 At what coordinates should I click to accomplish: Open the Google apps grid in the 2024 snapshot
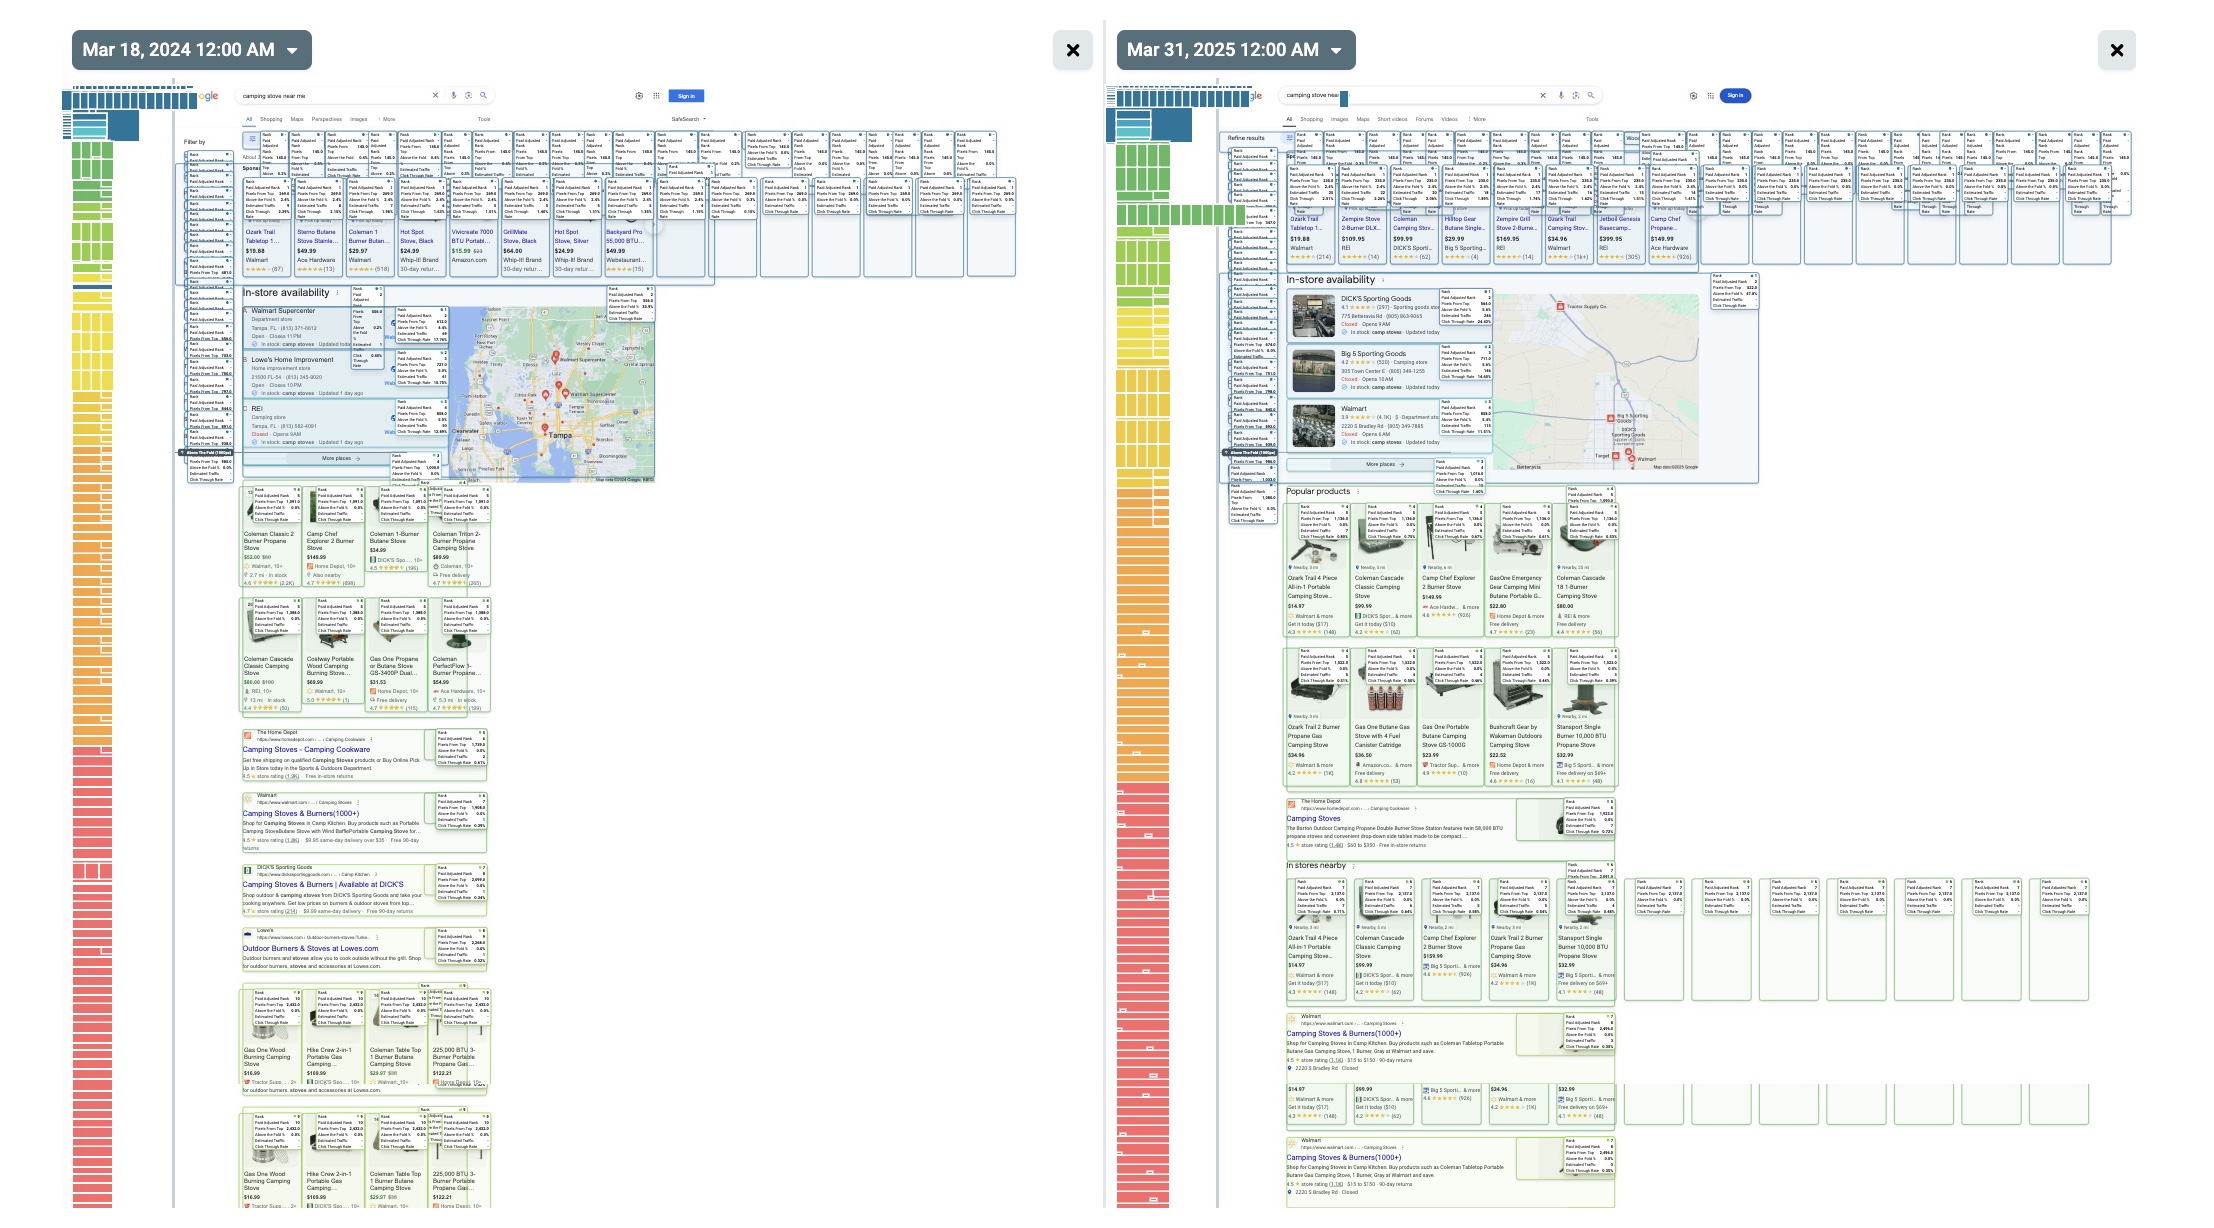click(x=656, y=96)
